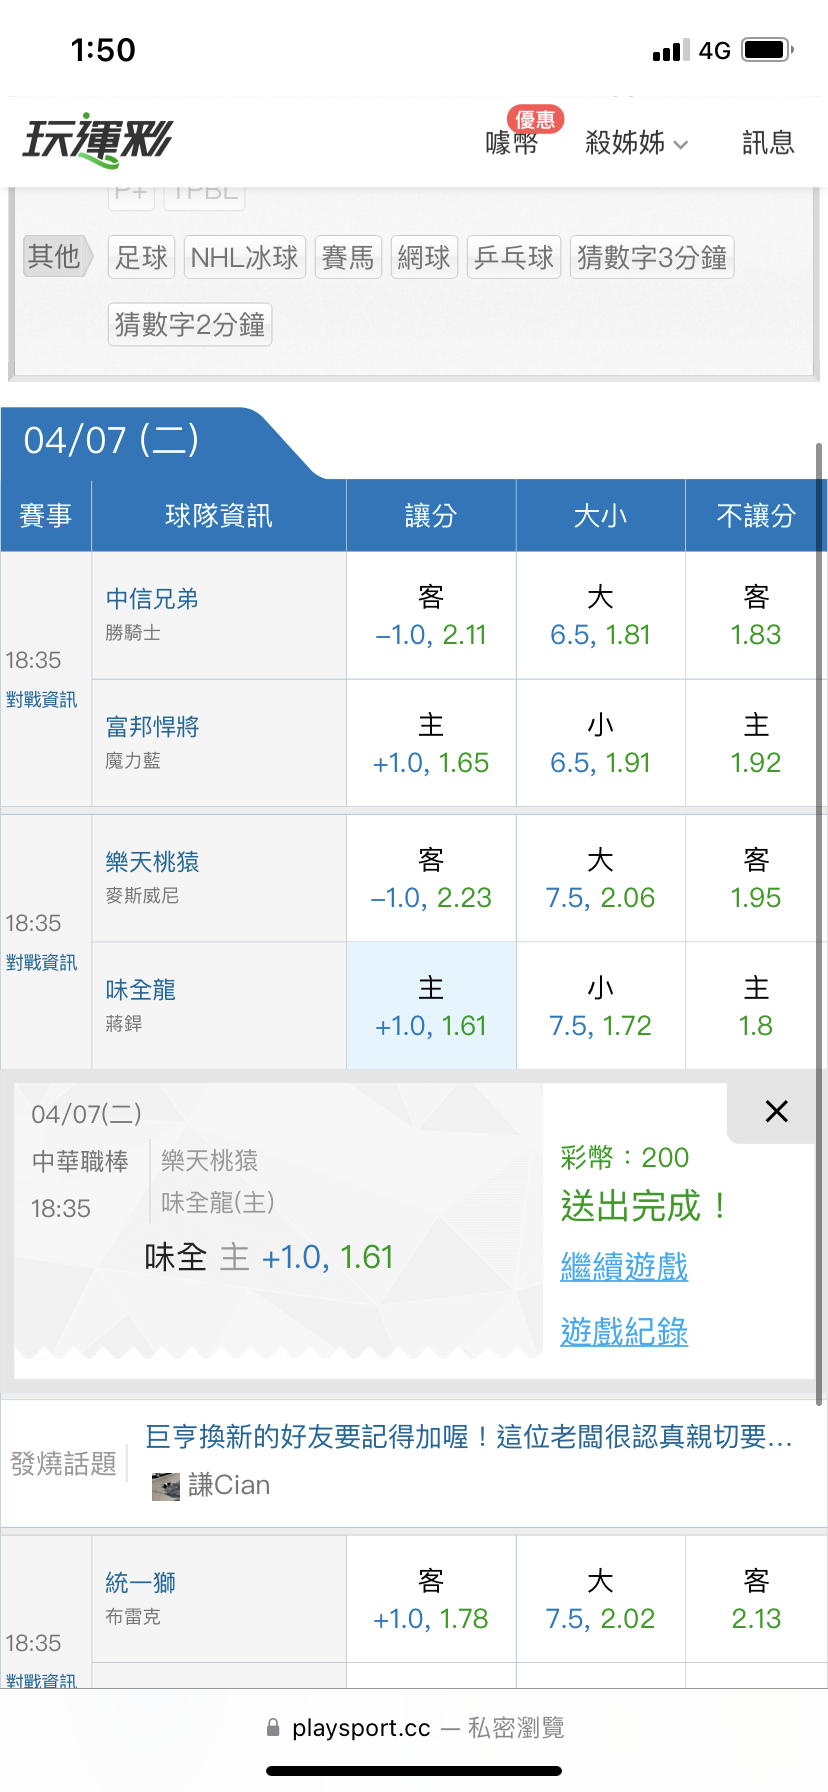Close the bet confirmation slip

point(776,1111)
